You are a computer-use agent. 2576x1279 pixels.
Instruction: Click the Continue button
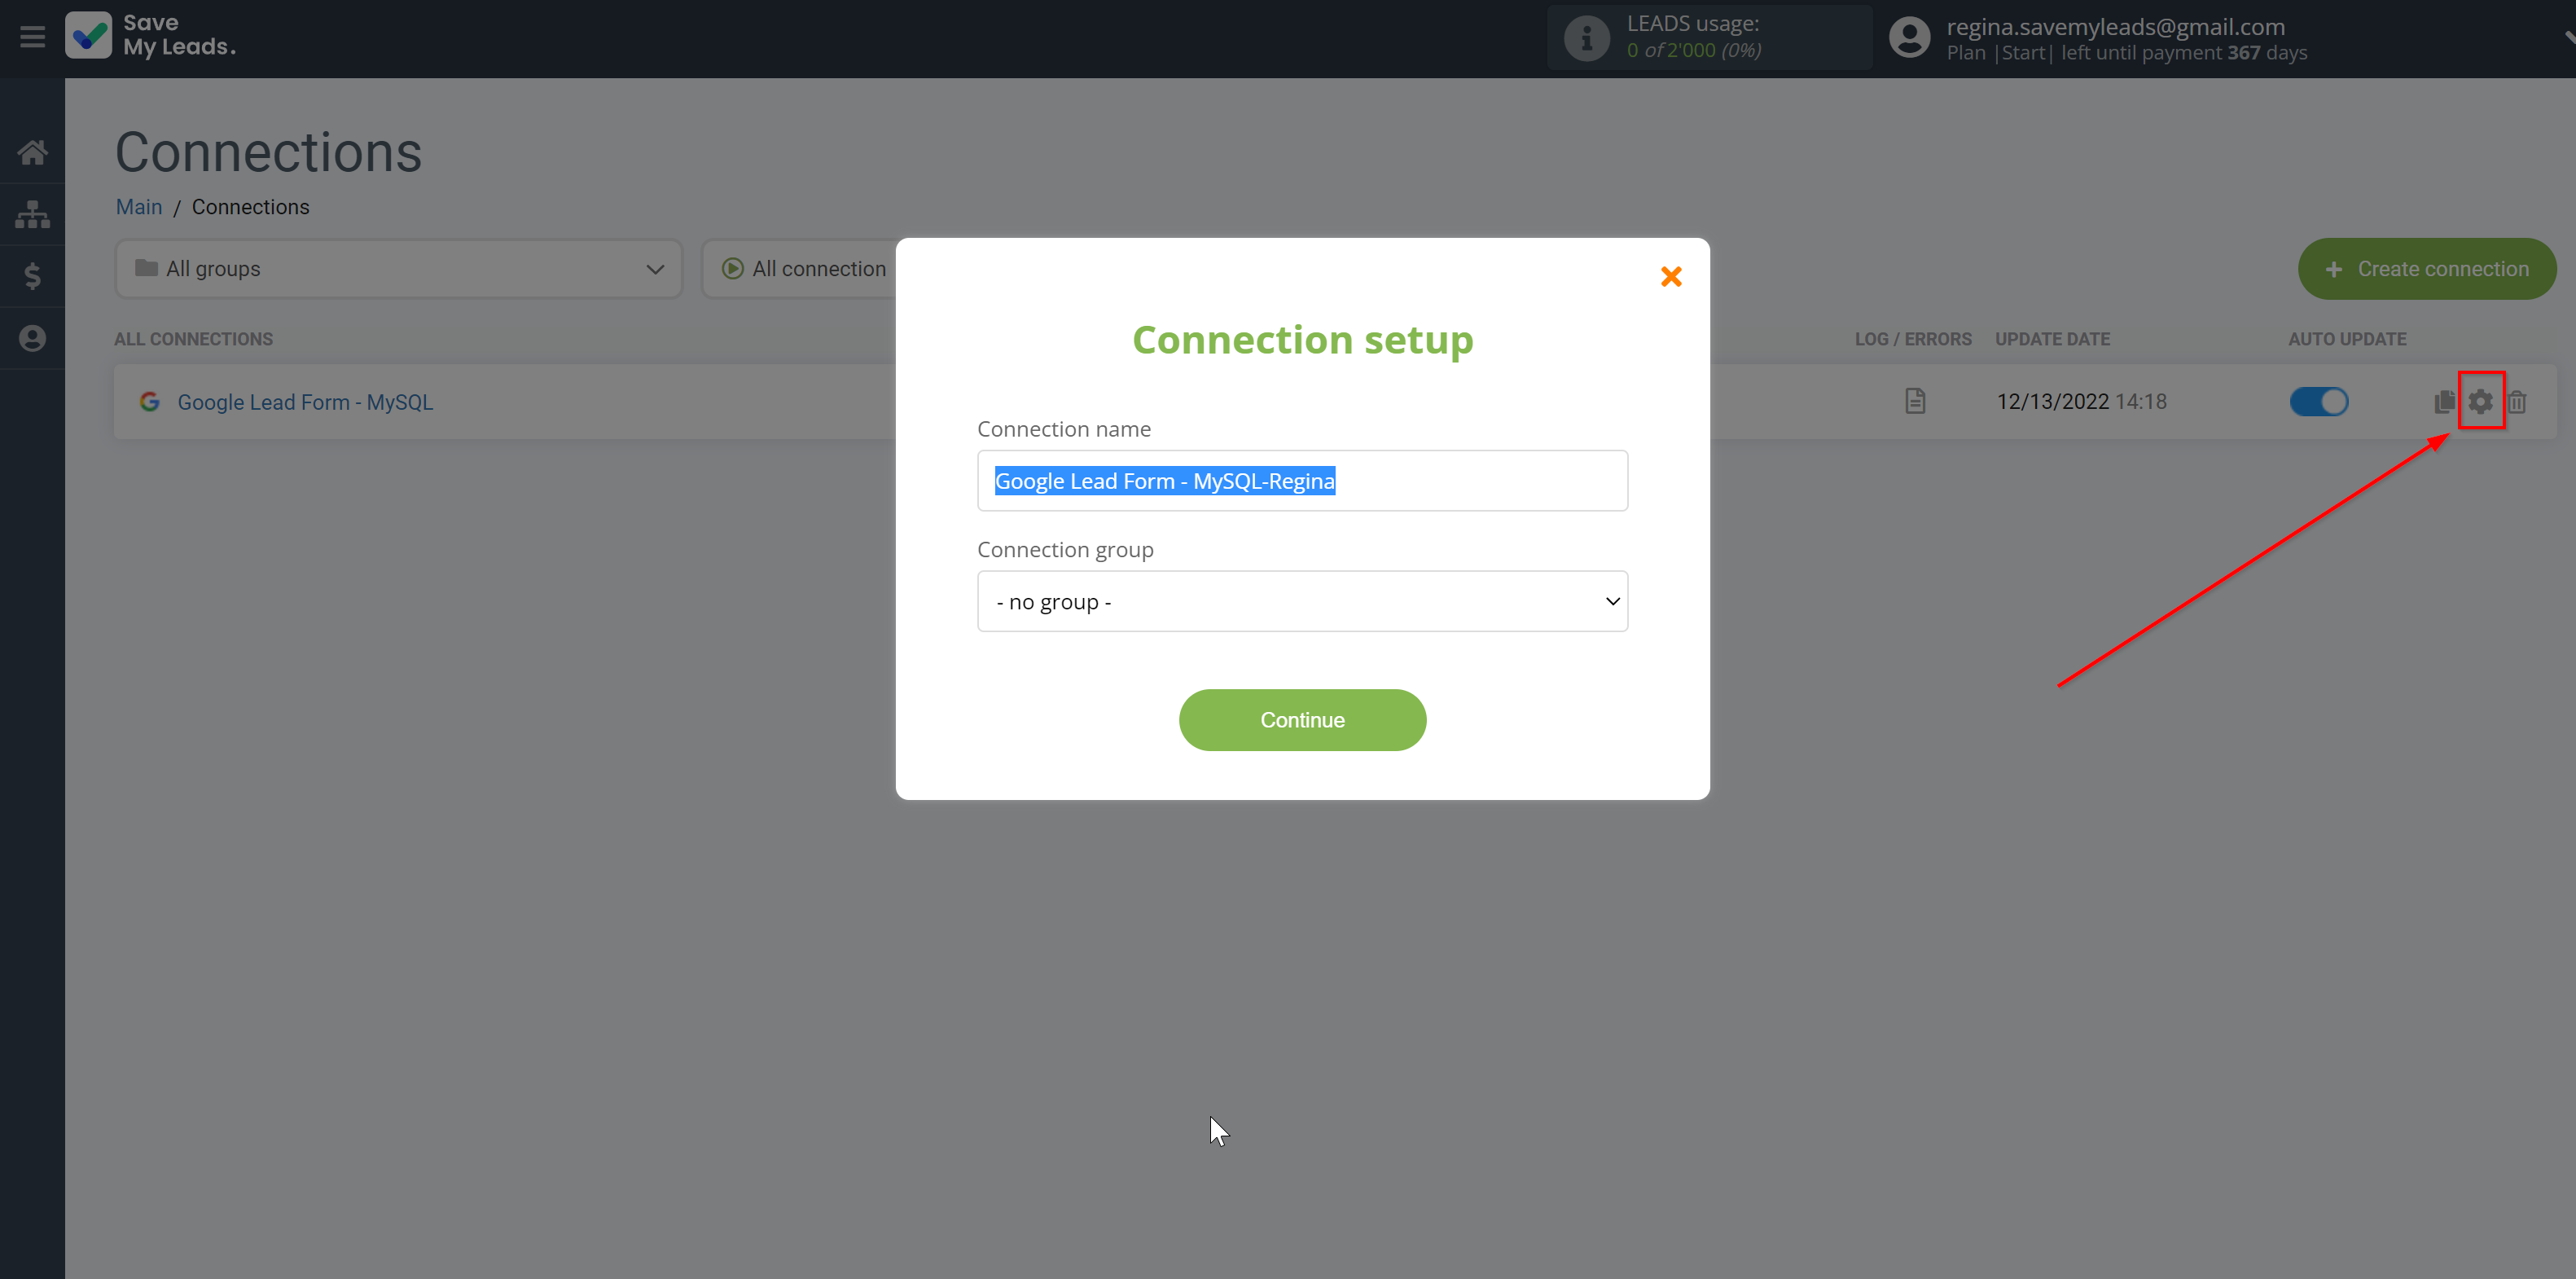click(1302, 720)
